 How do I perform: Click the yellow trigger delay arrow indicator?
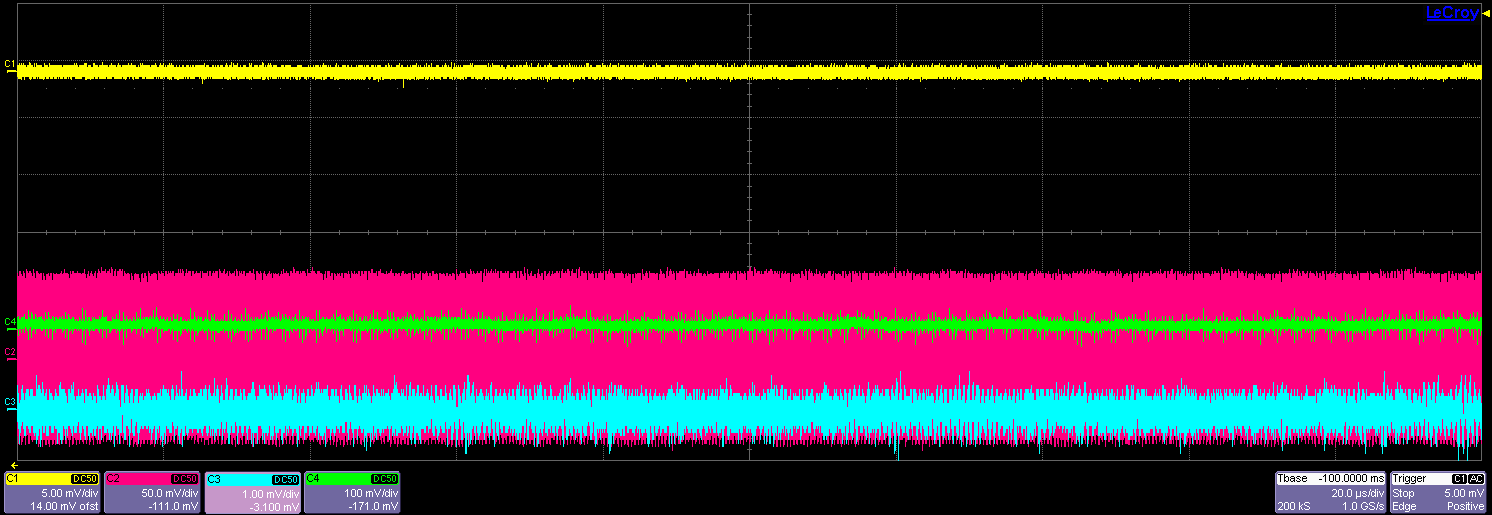coord(13,465)
